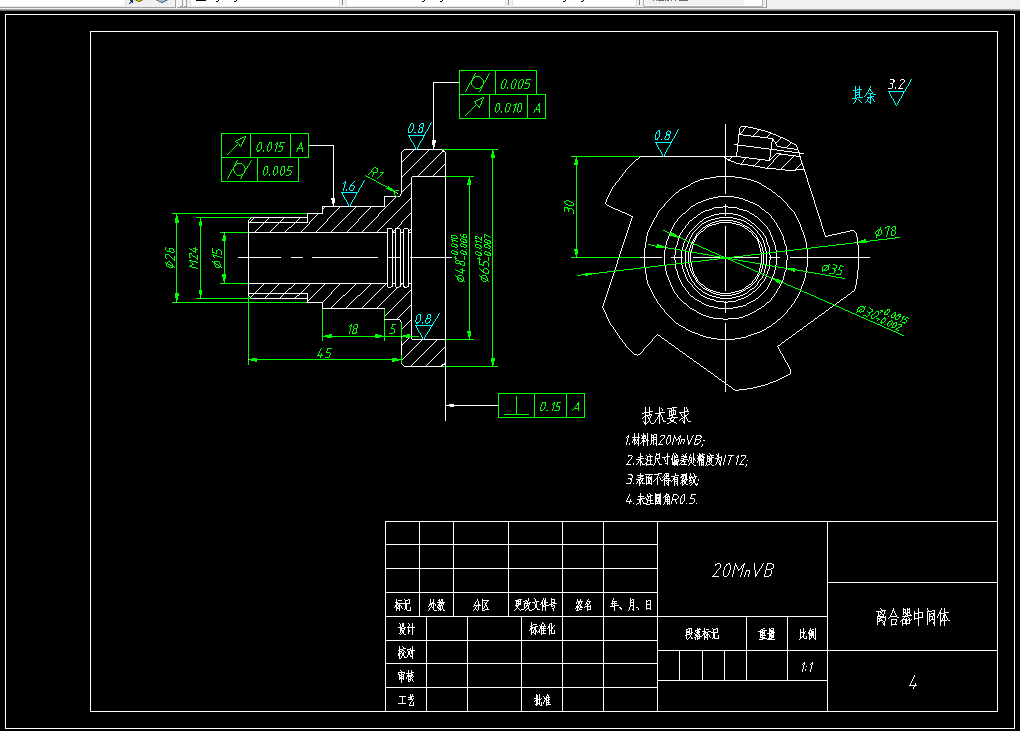Select note 3.表面不得有裂纹

[662, 479]
